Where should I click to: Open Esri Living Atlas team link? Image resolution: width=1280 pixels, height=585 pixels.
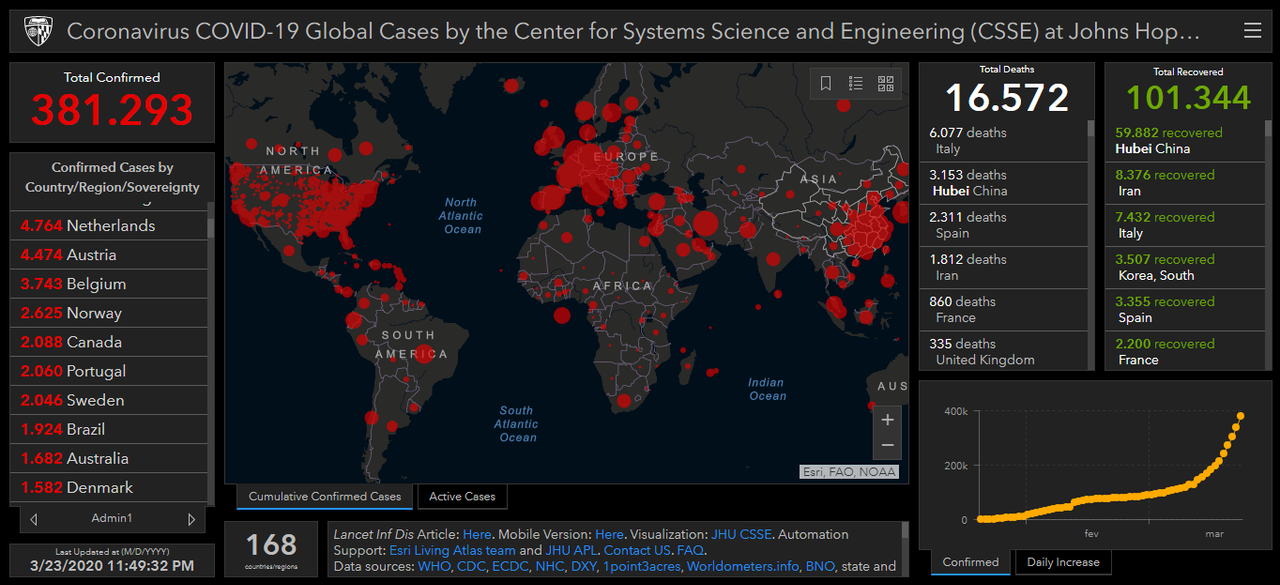452,550
